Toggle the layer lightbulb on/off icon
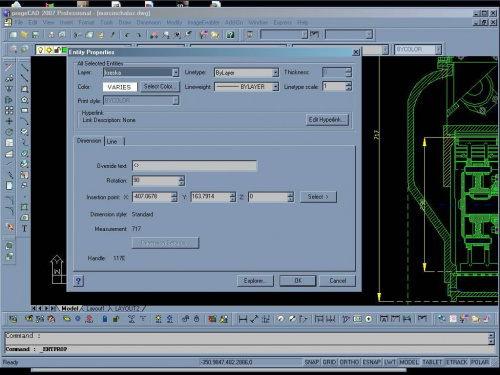 [x=40, y=50]
